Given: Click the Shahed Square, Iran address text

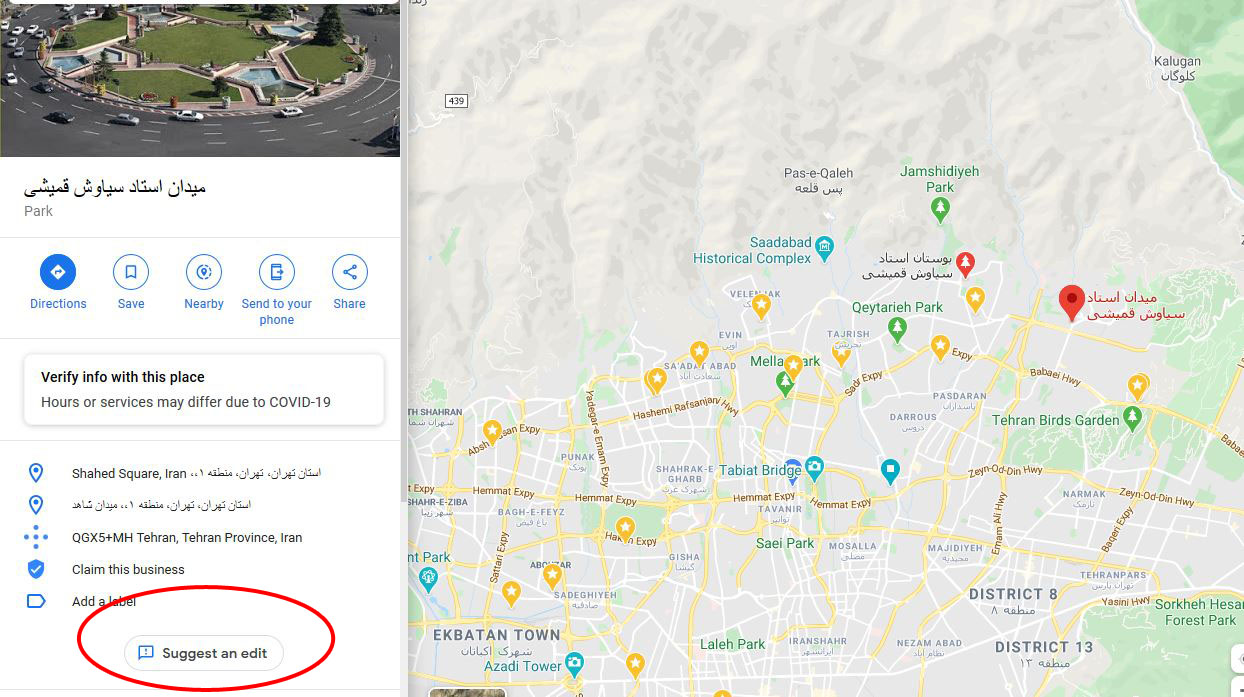Looking at the screenshot, I should coord(196,473).
